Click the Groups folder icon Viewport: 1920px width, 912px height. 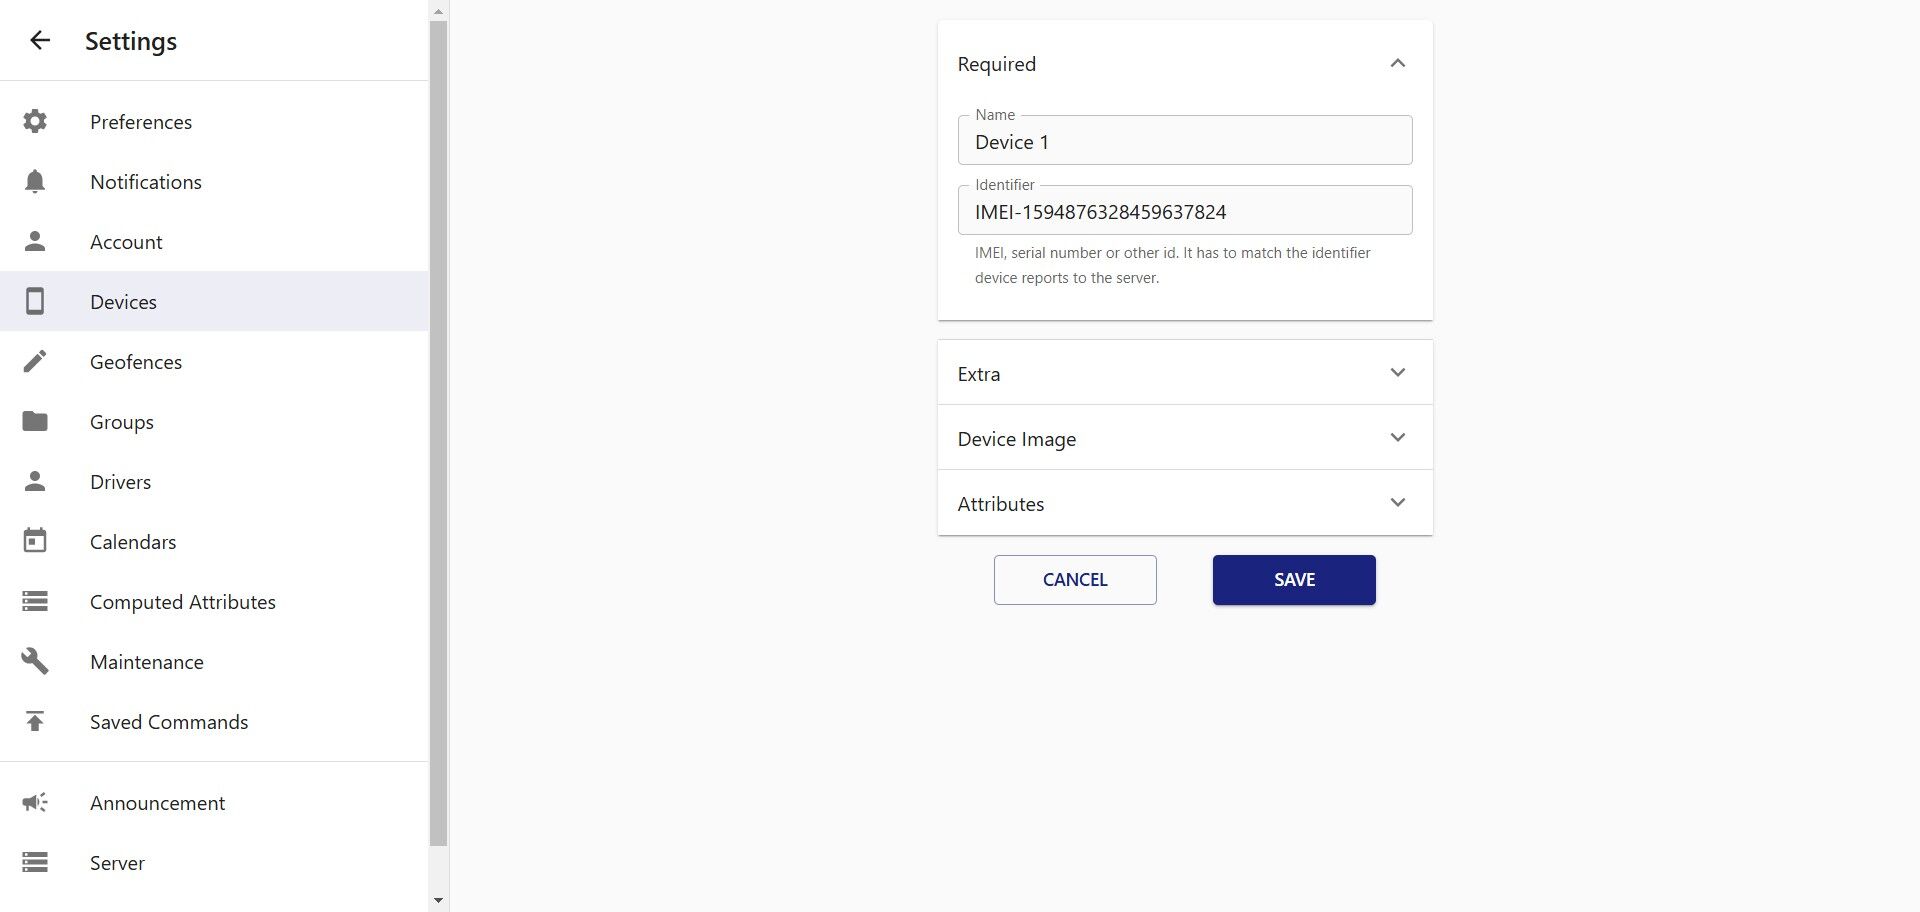[x=35, y=421]
